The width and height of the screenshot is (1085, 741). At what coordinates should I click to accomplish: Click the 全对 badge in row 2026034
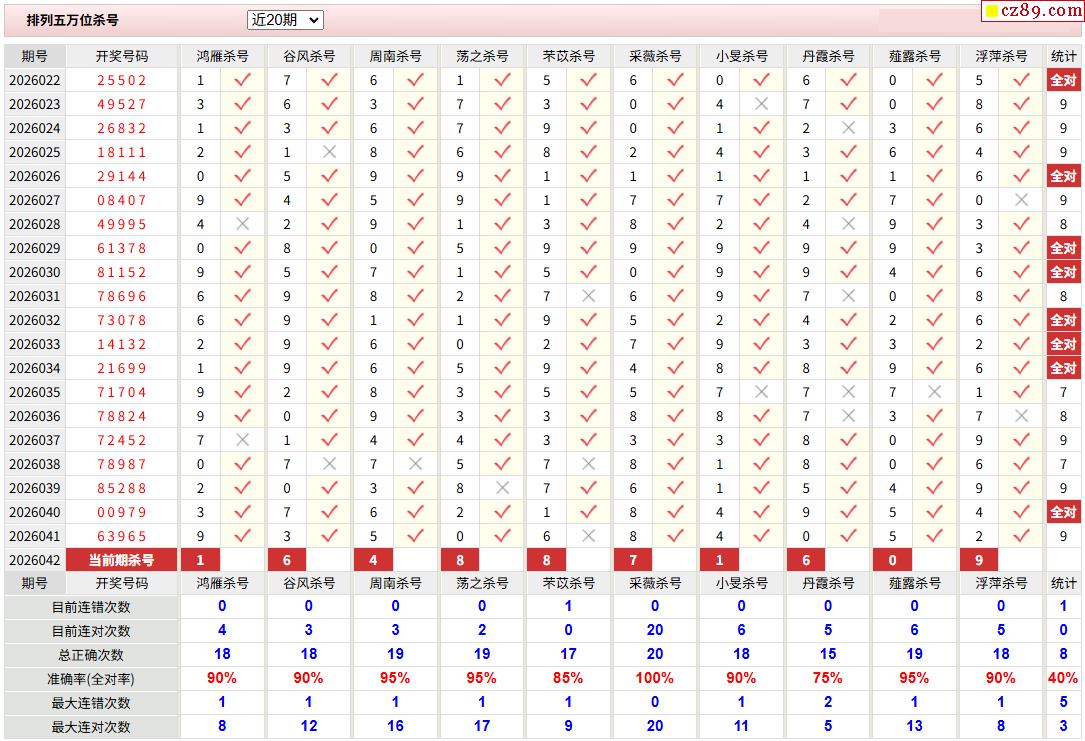point(1064,368)
